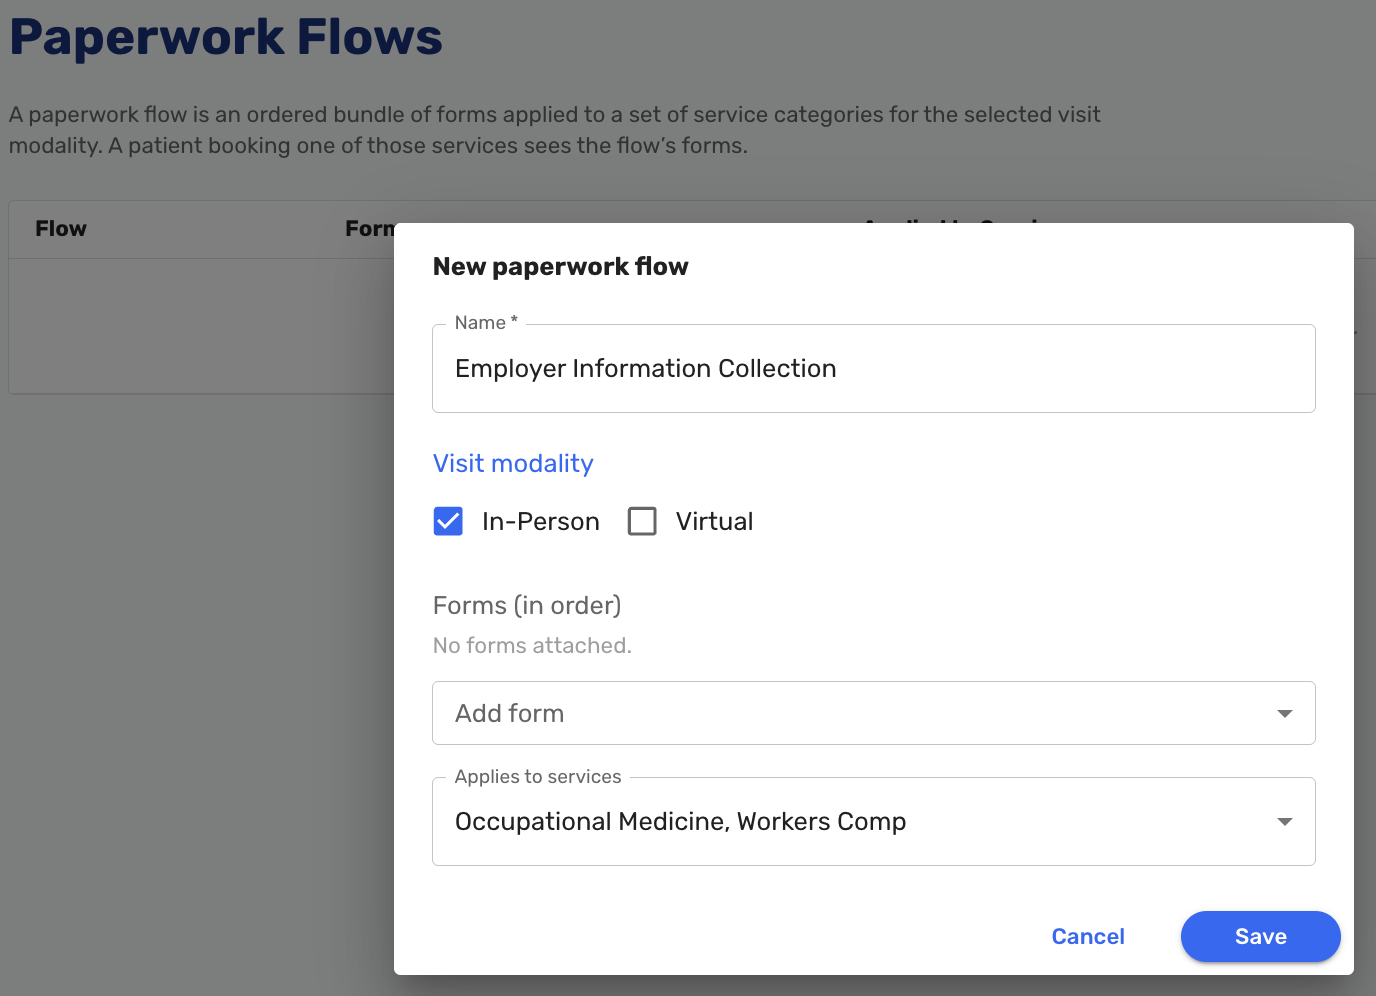Click the 'No forms attached.' text
The height and width of the screenshot is (996, 1376).
click(x=532, y=645)
